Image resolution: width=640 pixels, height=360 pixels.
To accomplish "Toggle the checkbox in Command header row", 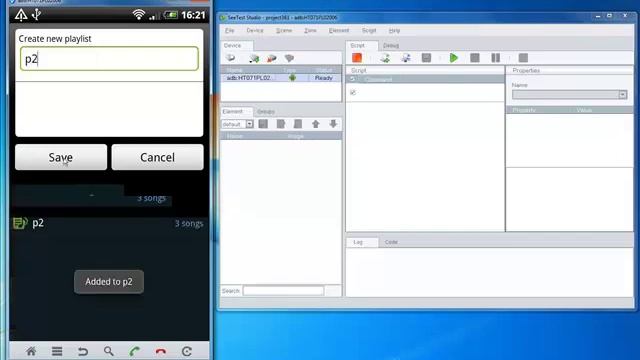I will tap(353, 79).
